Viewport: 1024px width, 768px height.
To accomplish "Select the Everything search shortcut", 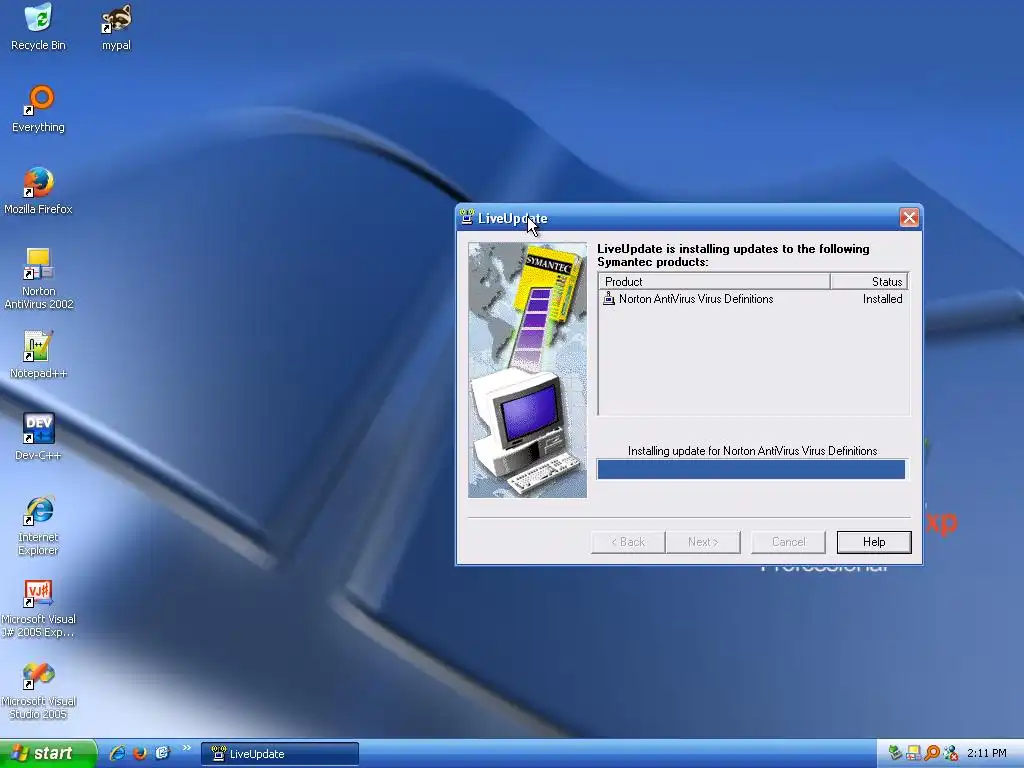I will [x=39, y=109].
